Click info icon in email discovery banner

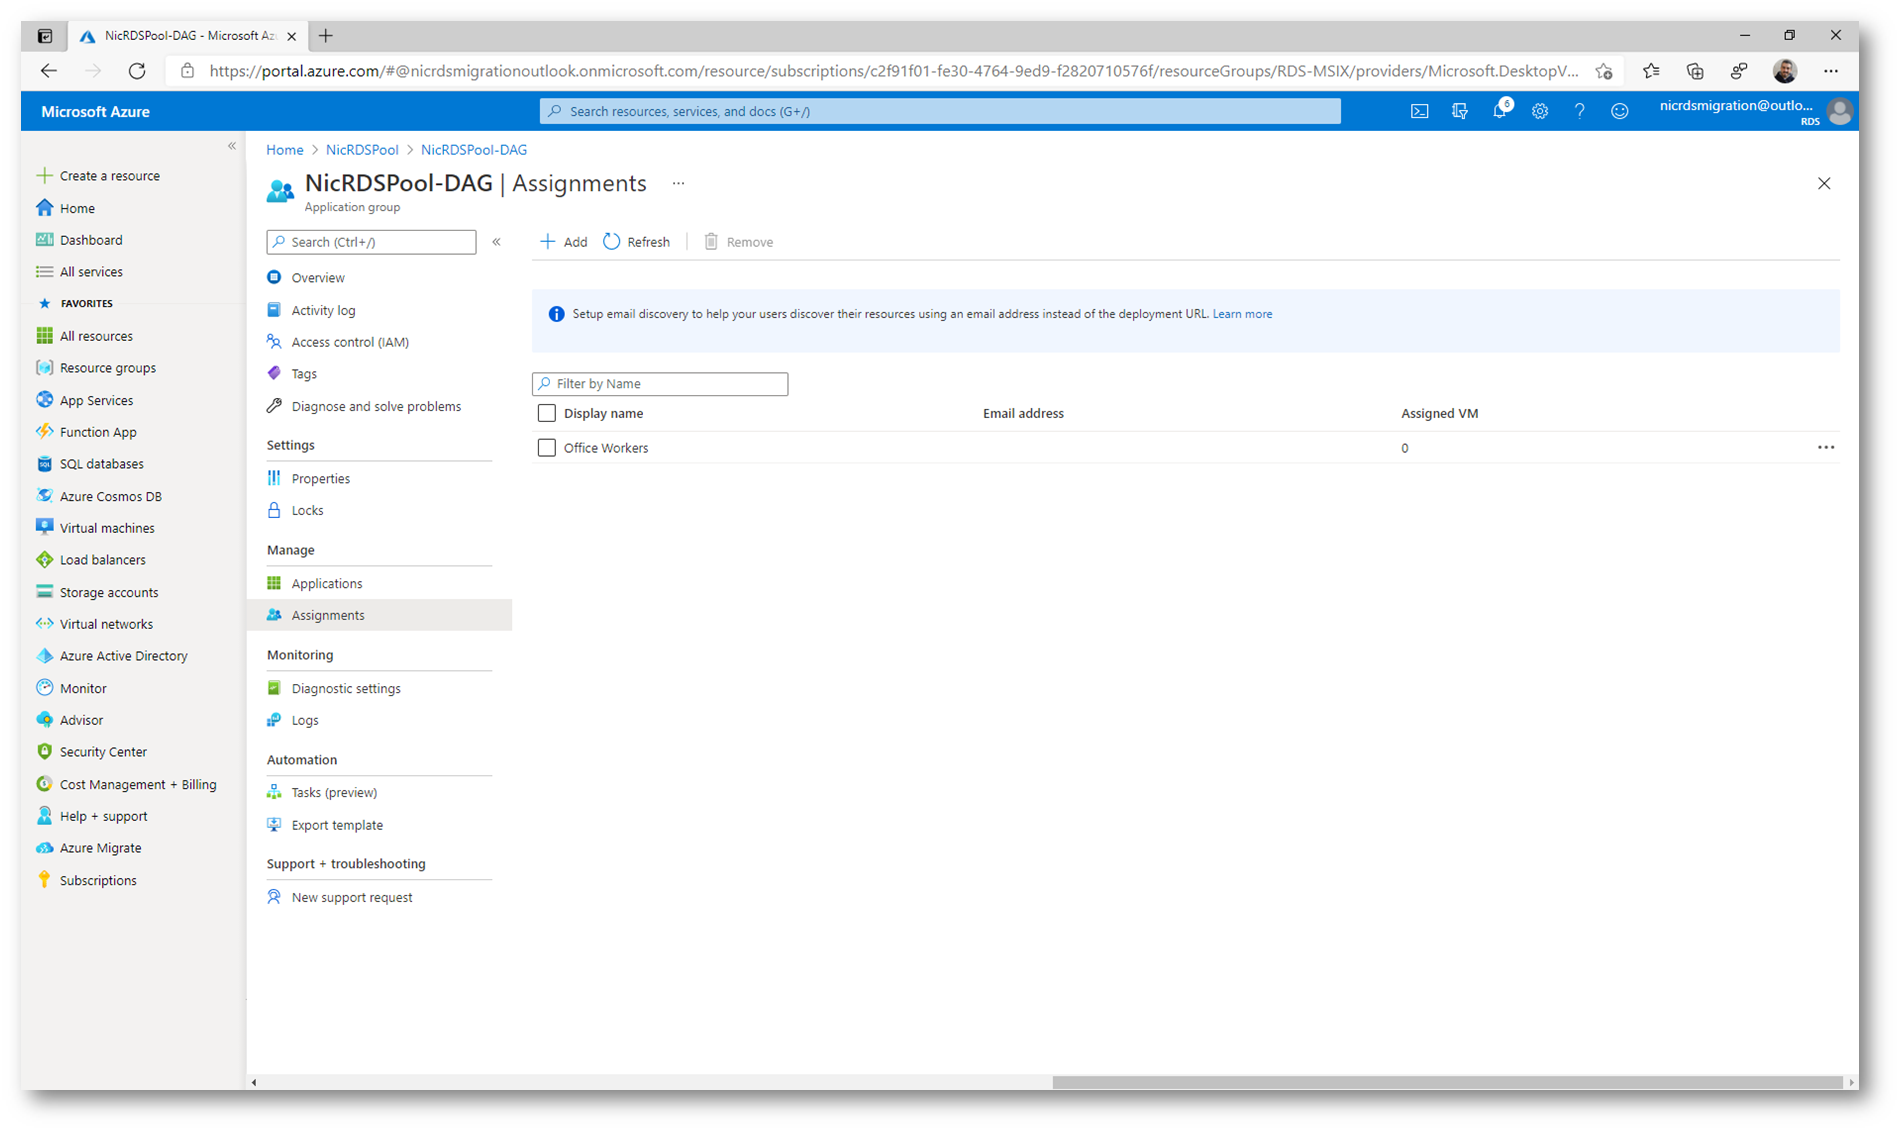556,314
